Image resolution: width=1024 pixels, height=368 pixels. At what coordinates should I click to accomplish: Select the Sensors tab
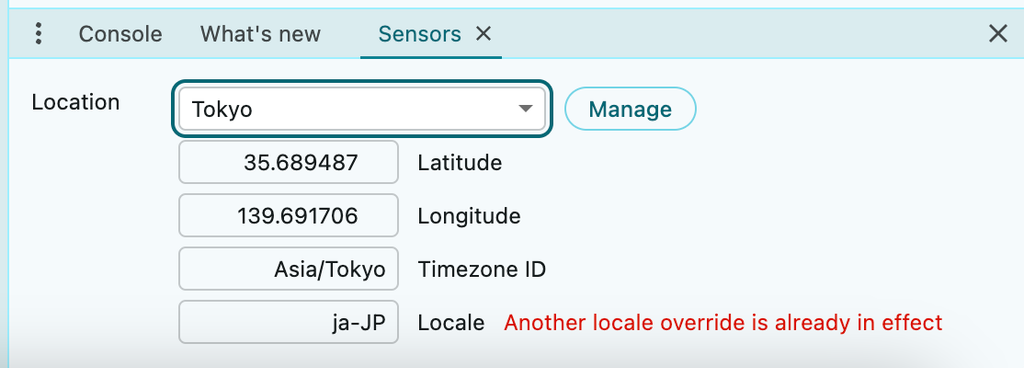[x=420, y=33]
